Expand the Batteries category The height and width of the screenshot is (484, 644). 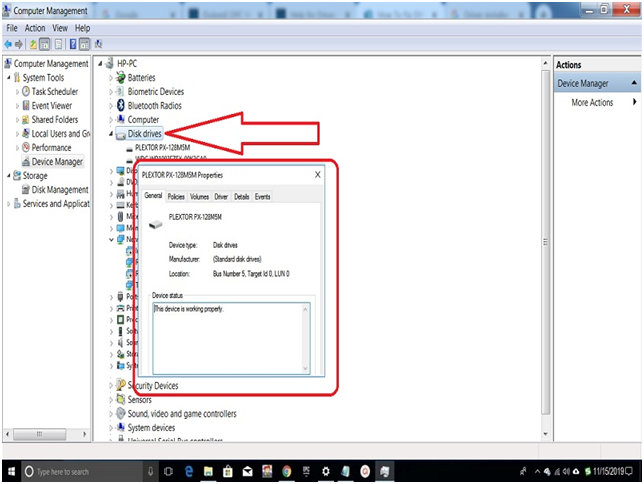pyautogui.click(x=110, y=78)
